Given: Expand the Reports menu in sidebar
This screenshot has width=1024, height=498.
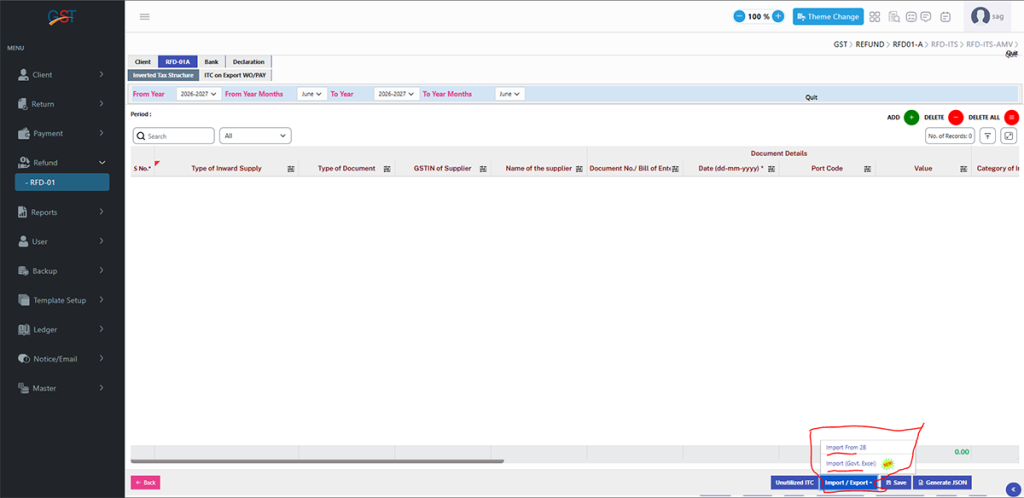Looking at the screenshot, I should 61,212.
